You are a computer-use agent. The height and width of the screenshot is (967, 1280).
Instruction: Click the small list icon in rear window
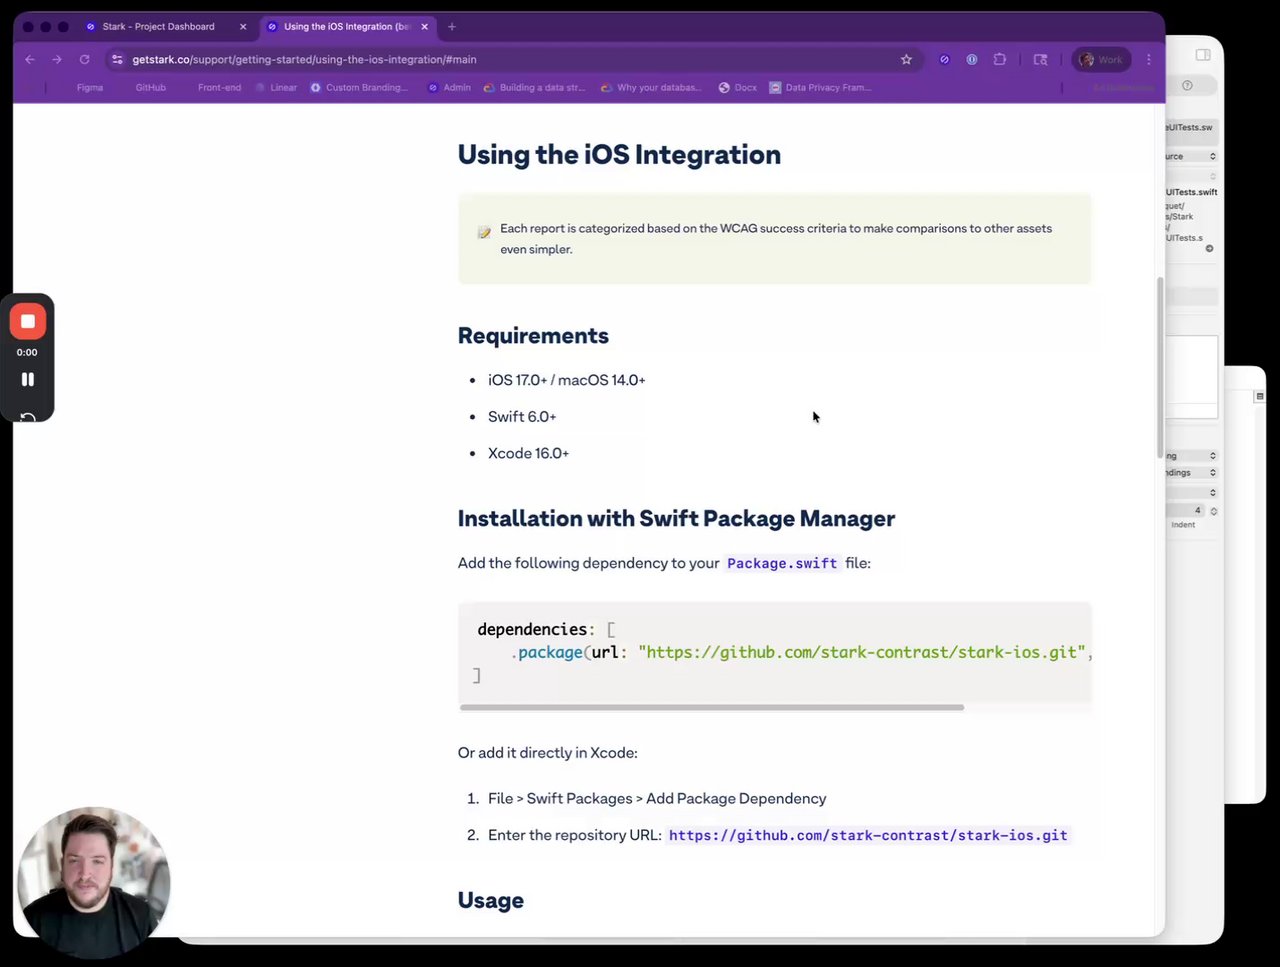click(1259, 397)
